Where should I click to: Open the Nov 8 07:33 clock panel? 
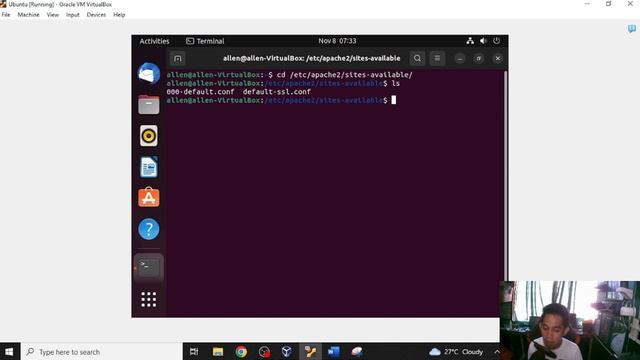337,41
